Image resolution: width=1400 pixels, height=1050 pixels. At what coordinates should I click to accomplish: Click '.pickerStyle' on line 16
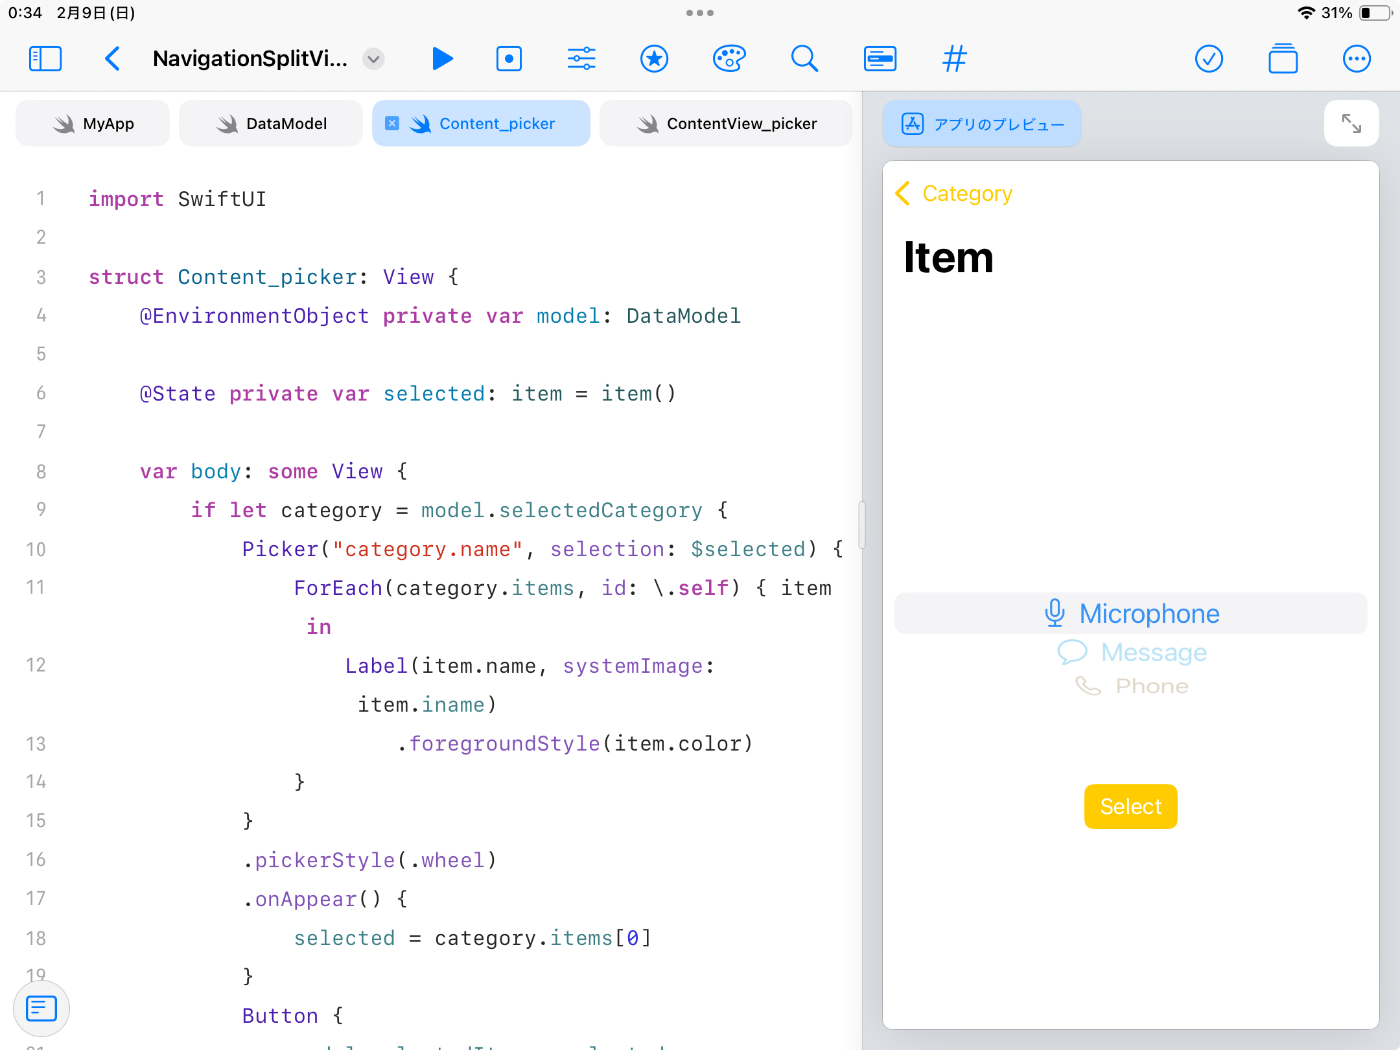(319, 860)
